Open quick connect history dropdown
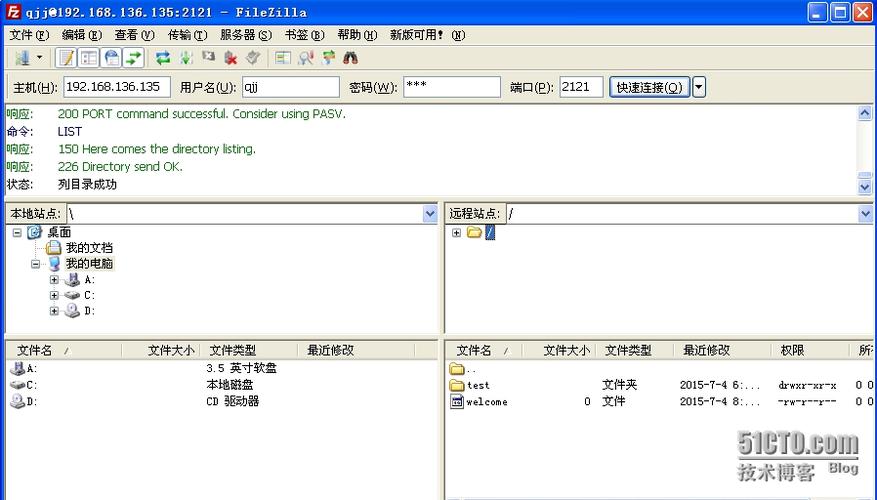This screenshot has width=877, height=500. click(699, 87)
